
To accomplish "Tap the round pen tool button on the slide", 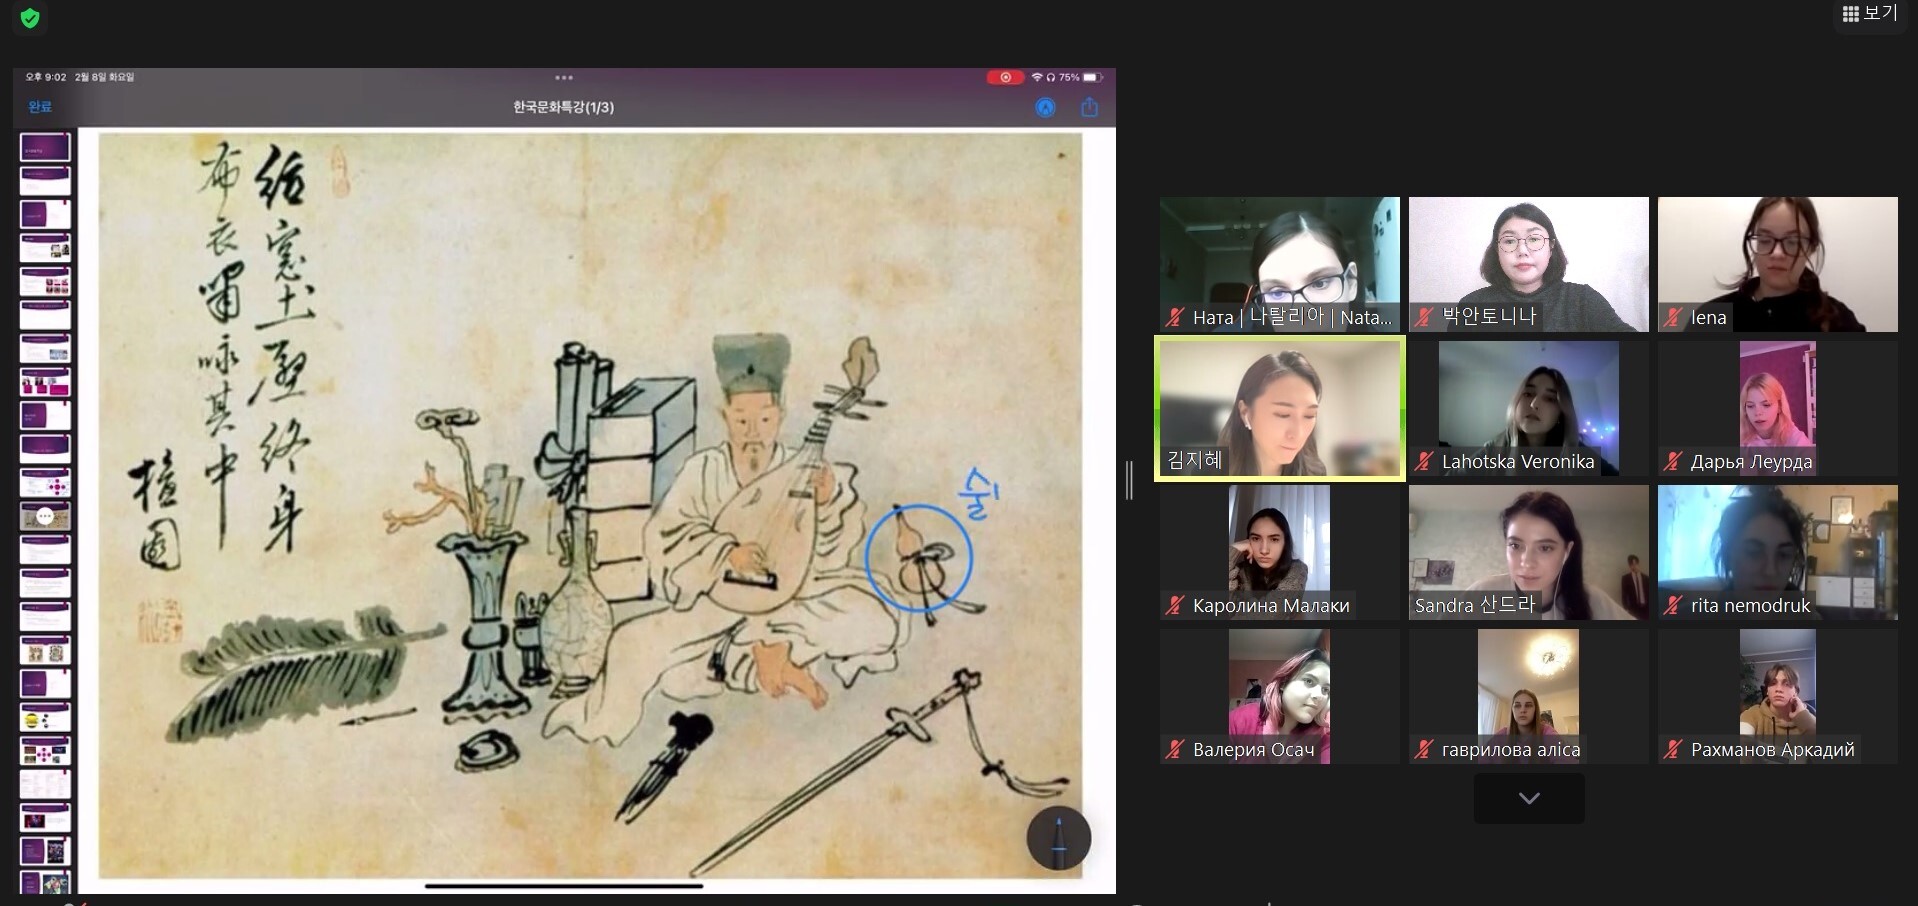I will click(x=1058, y=838).
